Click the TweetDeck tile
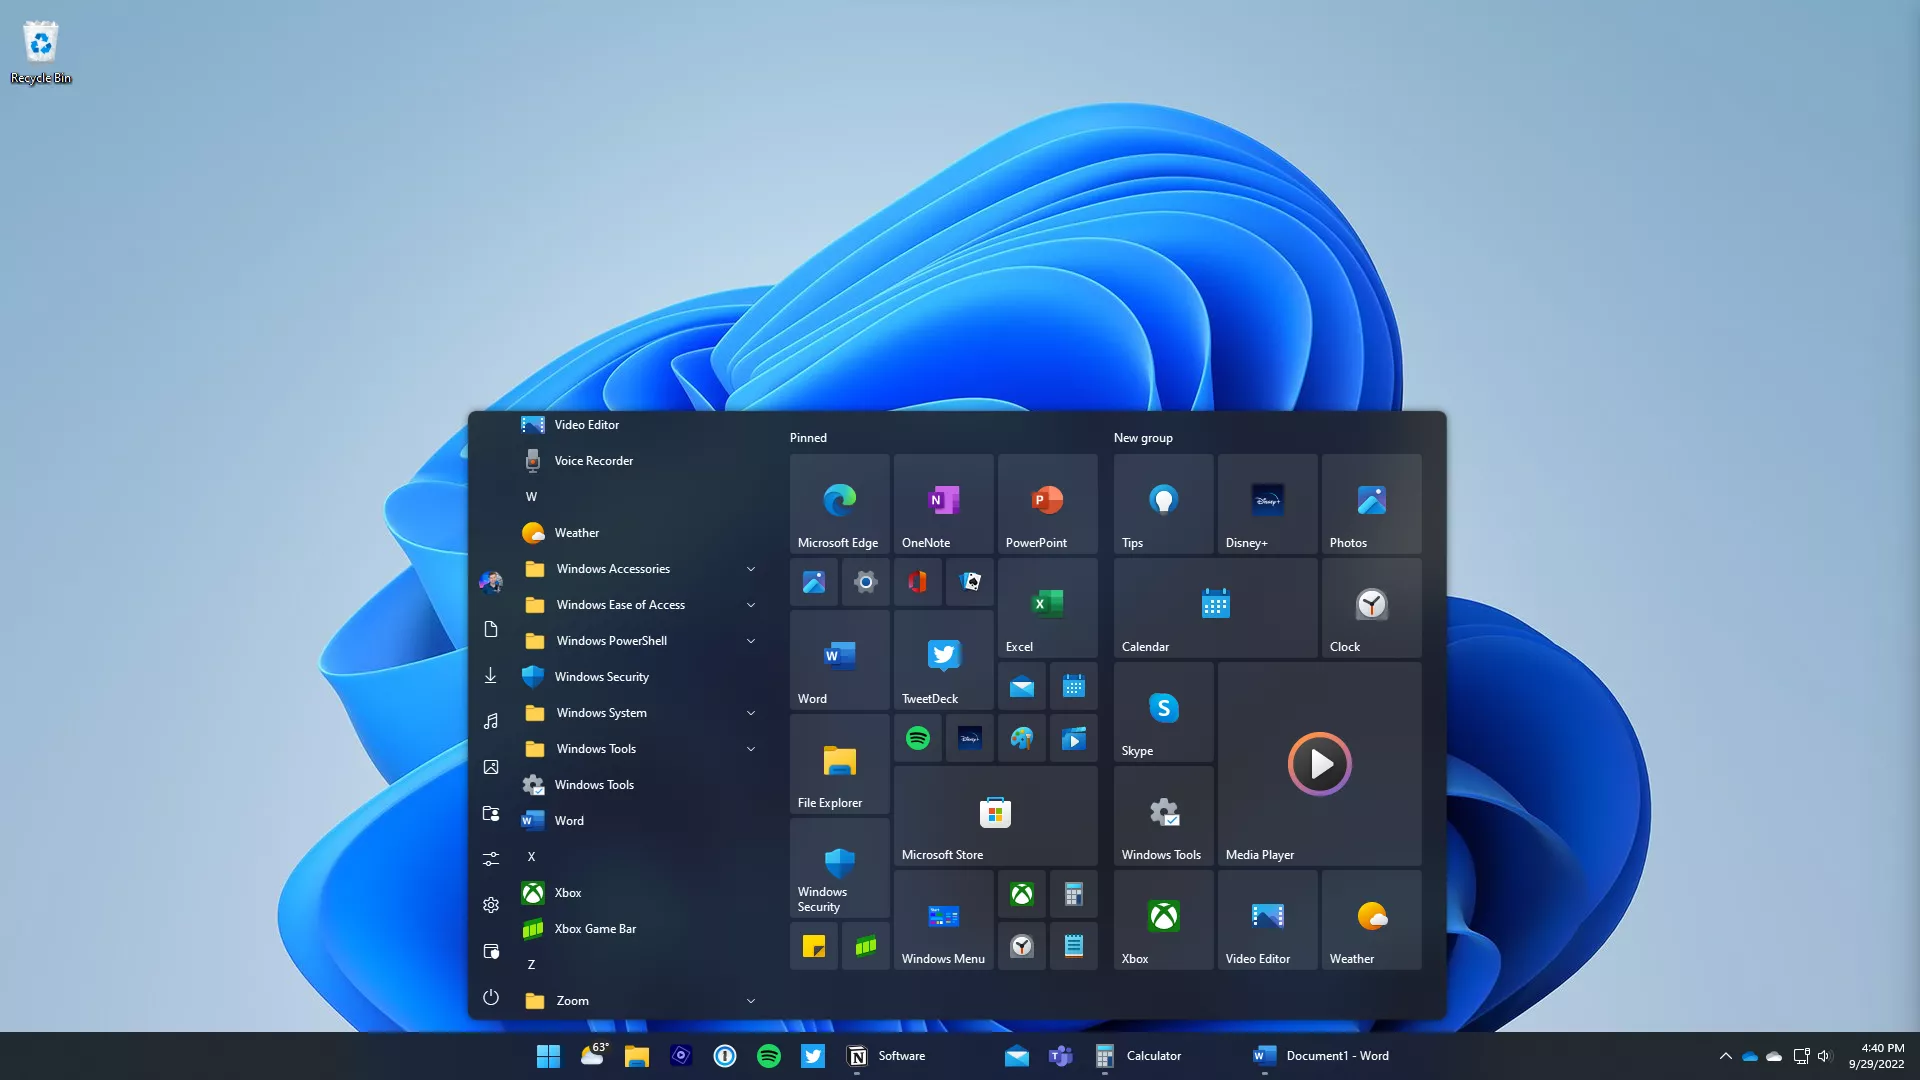The image size is (1920, 1080). (x=943, y=660)
